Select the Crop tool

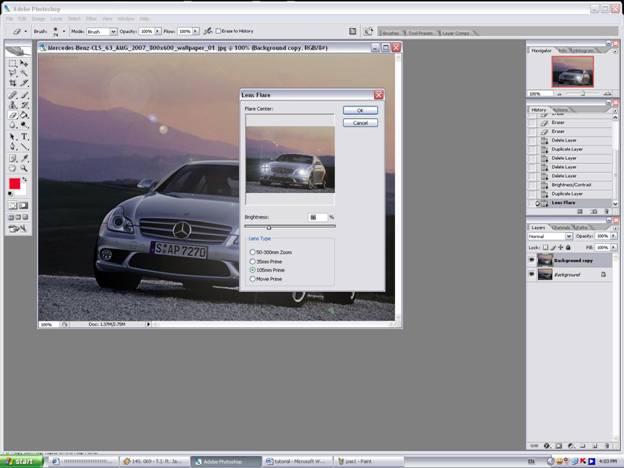point(13,84)
